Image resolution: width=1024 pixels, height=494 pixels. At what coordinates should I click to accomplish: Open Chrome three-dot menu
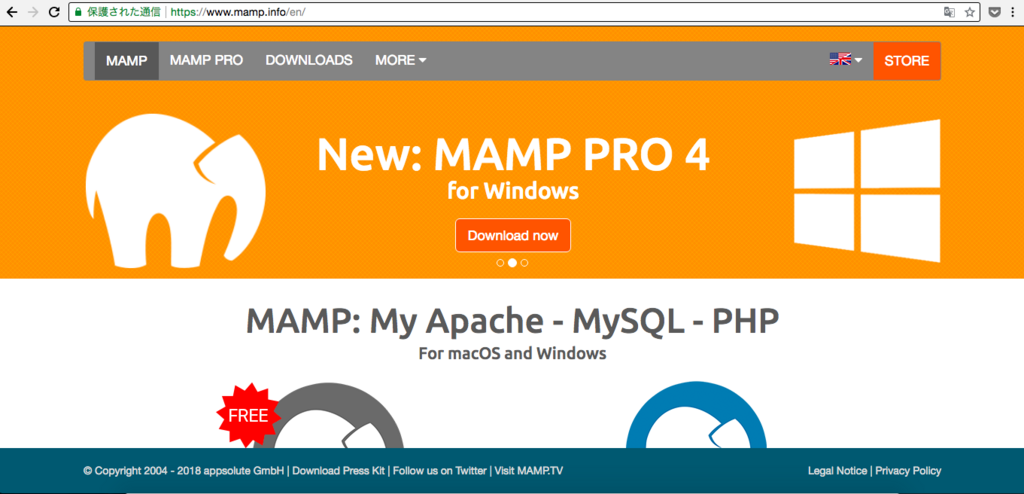(x=1014, y=12)
